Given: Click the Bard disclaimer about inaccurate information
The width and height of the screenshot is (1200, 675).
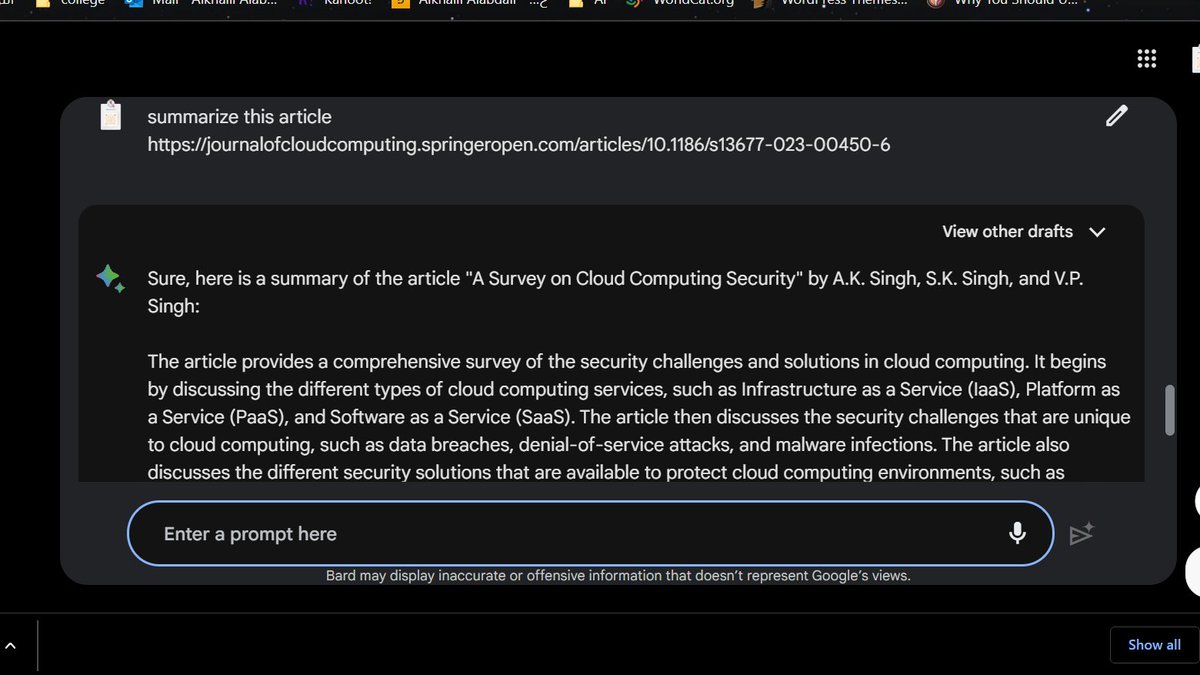Looking at the screenshot, I should 618,576.
